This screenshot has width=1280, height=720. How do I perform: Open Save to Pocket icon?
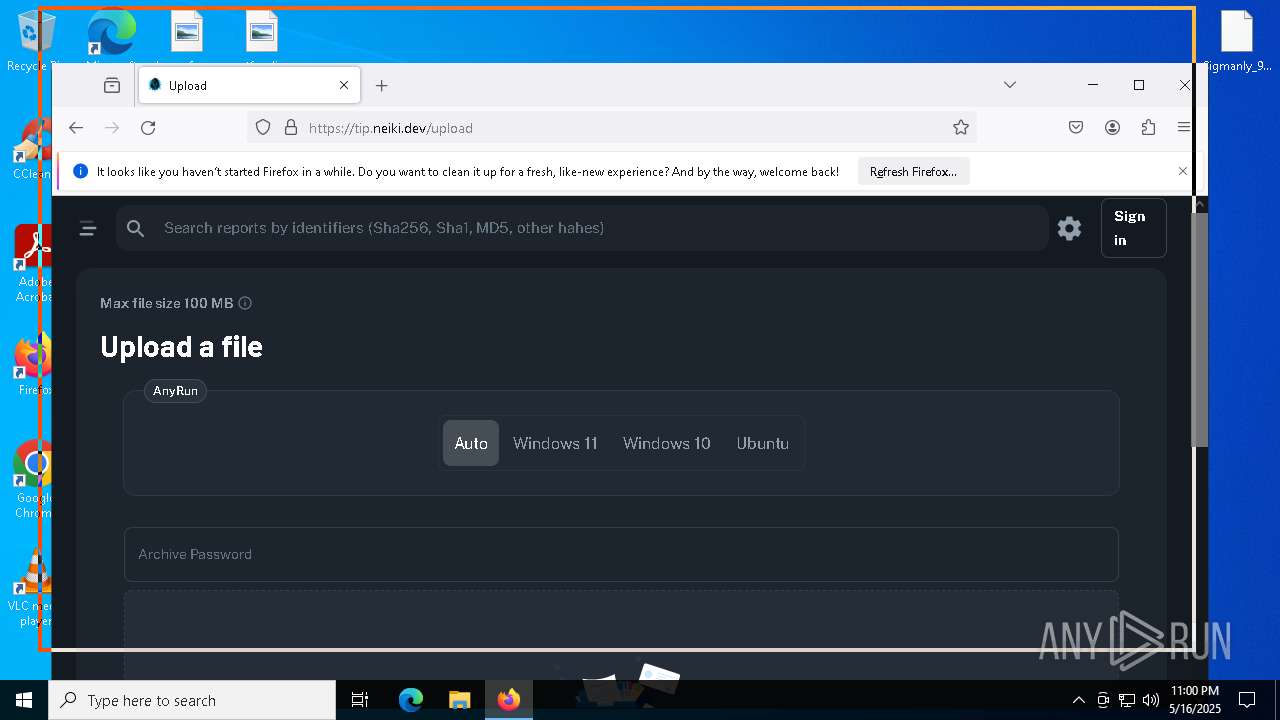1076,128
